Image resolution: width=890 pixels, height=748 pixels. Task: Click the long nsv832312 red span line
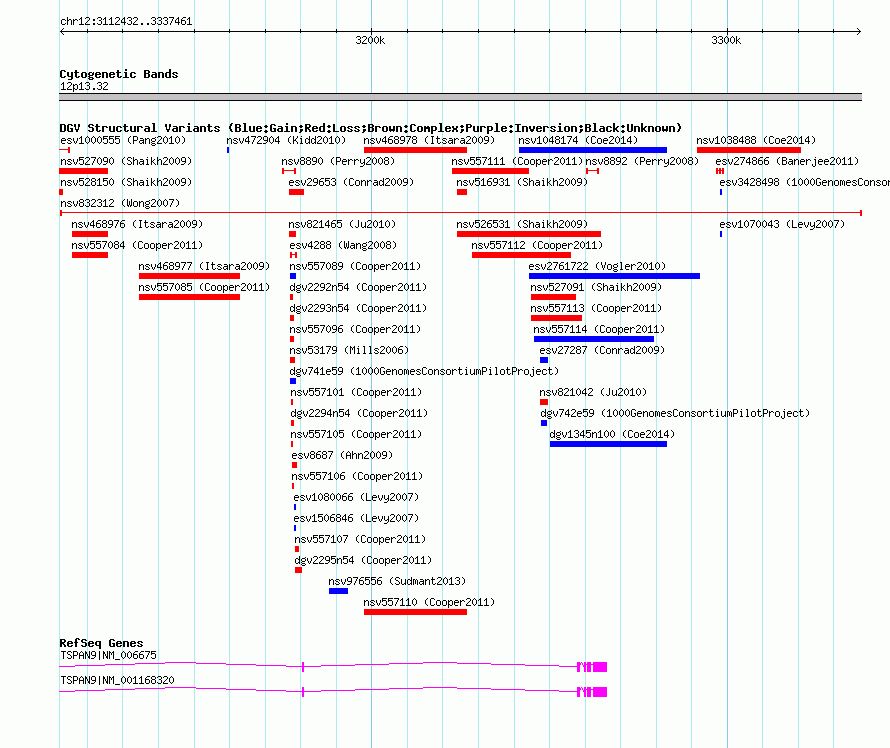461,213
